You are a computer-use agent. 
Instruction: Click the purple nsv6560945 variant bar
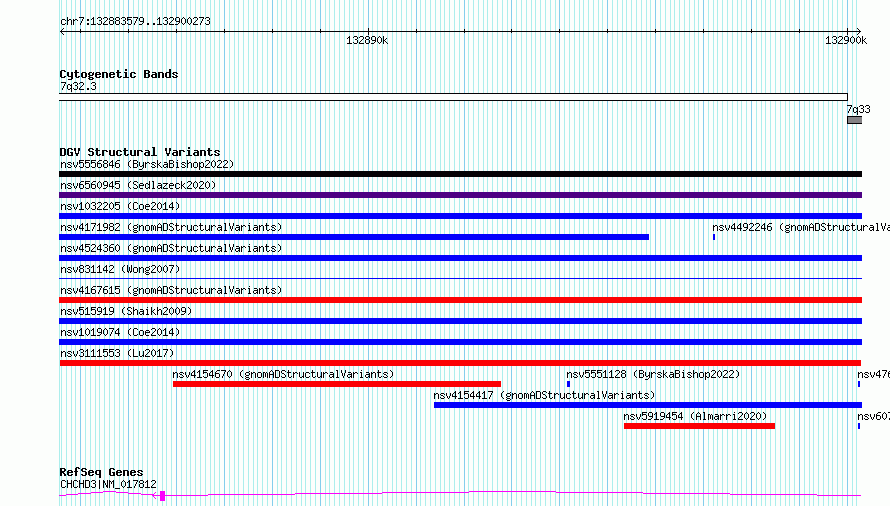click(x=460, y=195)
